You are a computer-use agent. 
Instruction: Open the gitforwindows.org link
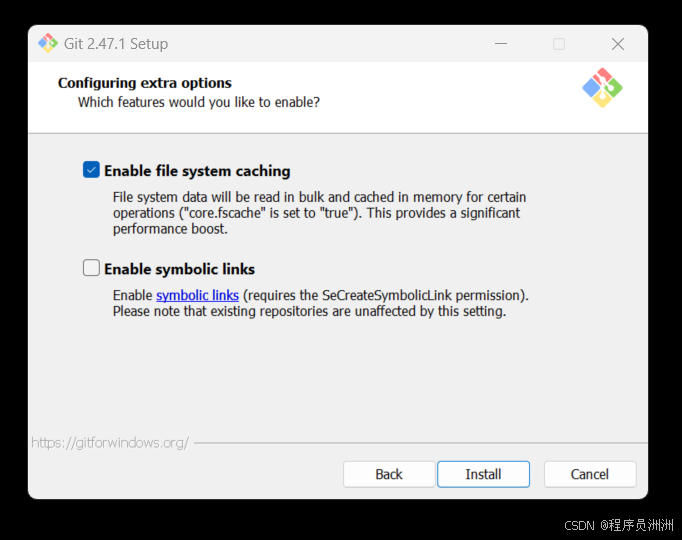point(110,443)
